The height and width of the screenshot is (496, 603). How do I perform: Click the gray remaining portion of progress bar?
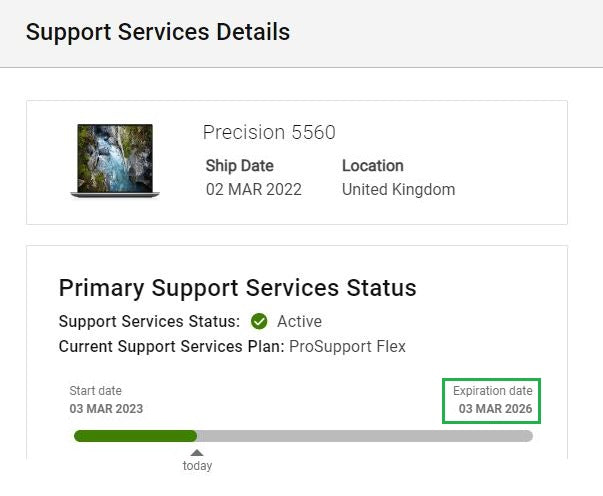click(365, 436)
